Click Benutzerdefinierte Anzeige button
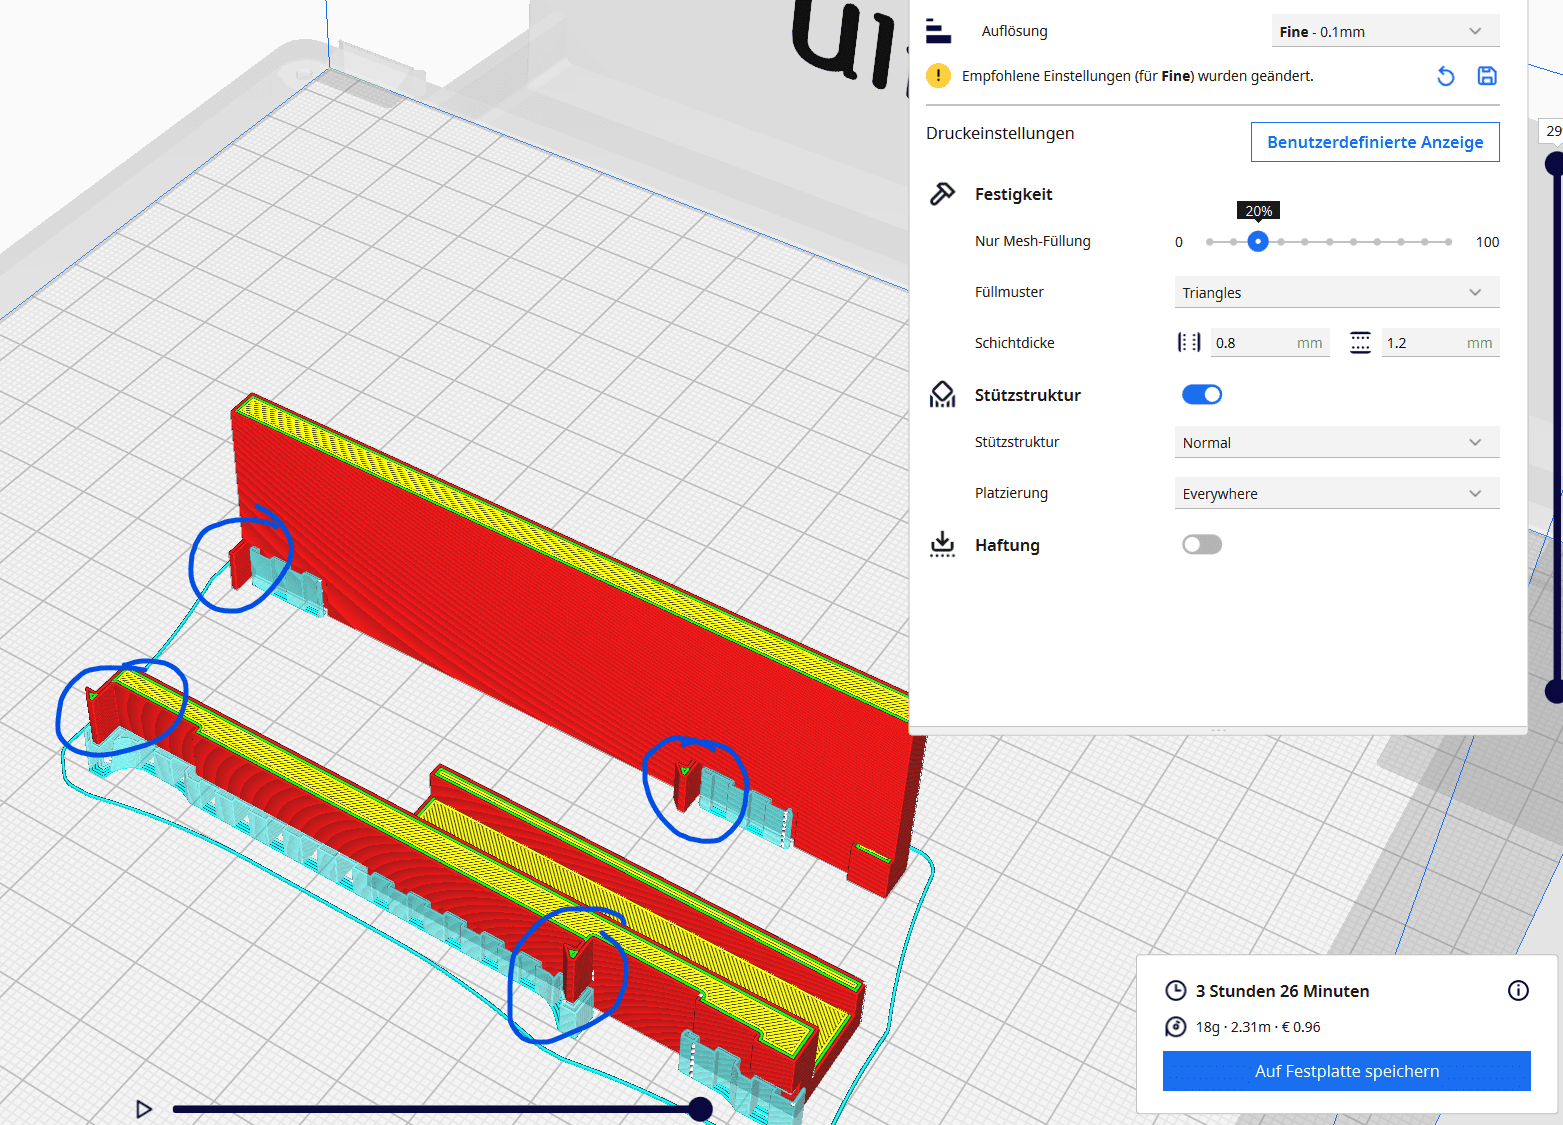The width and height of the screenshot is (1563, 1125). (x=1375, y=142)
